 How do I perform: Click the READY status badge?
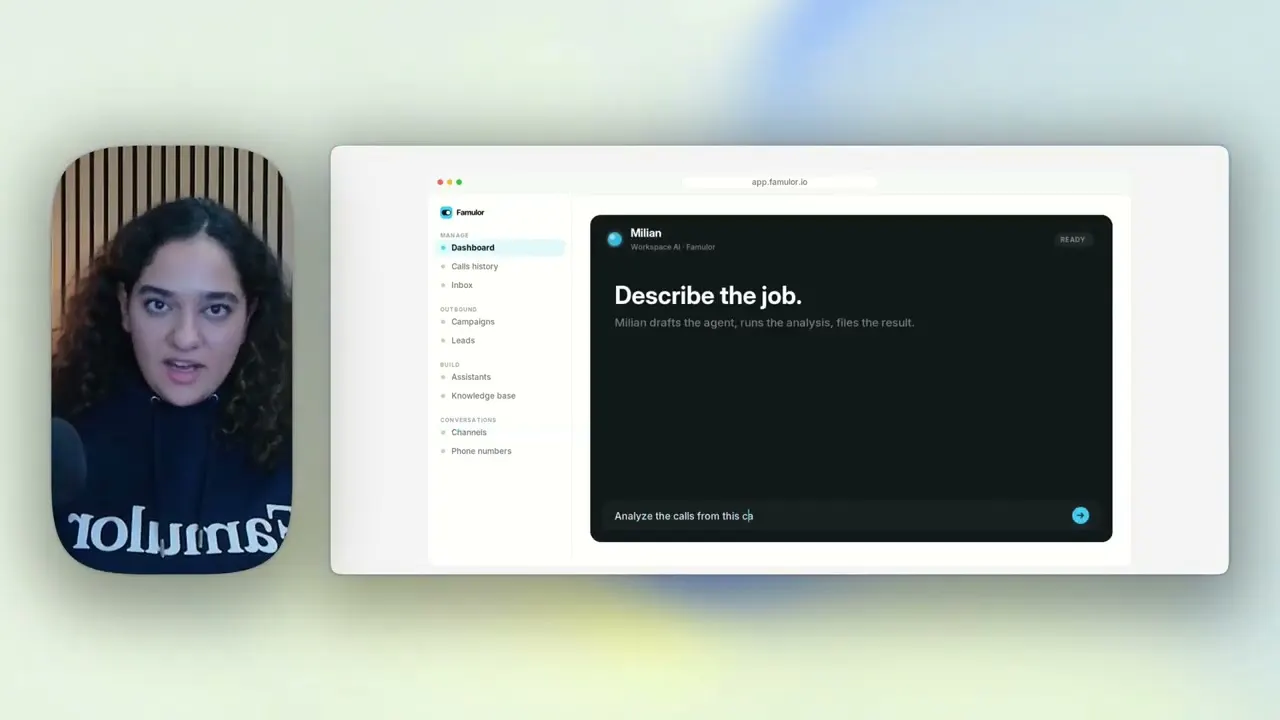click(1072, 240)
